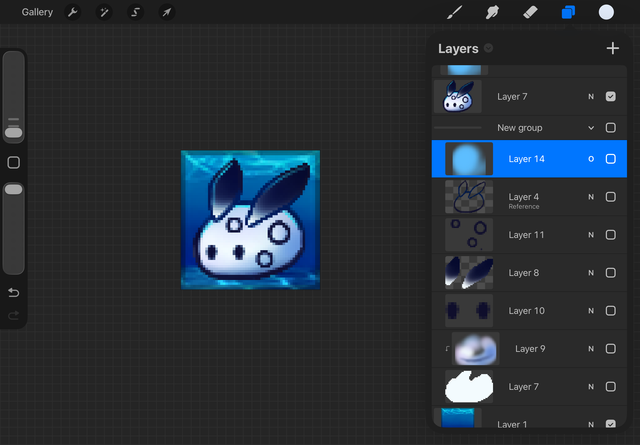Click the 'Layer 10' name text
This screenshot has width=640, height=445.
(x=526, y=311)
